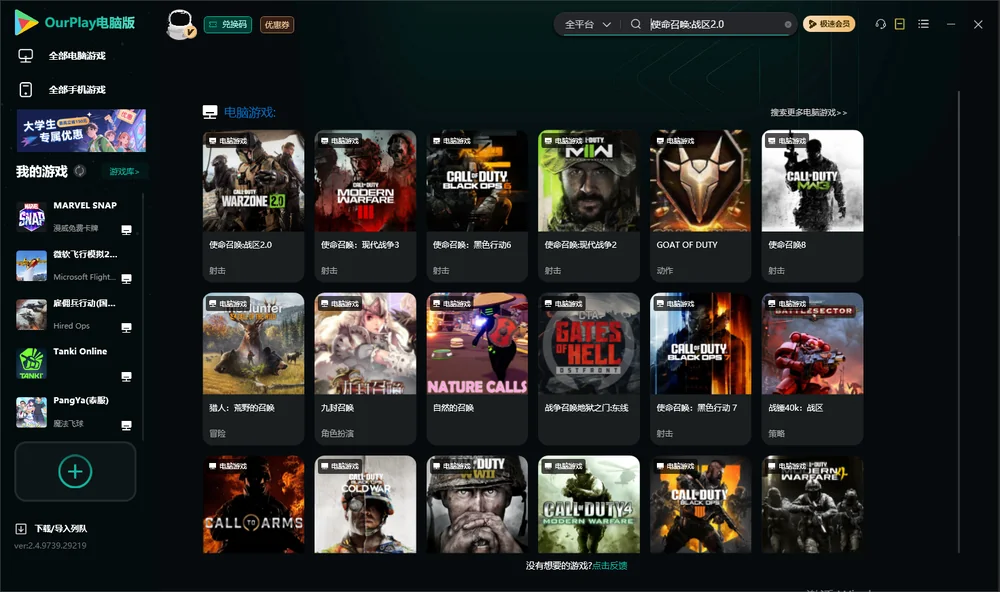Open the 九封召唤 game card

tap(365, 368)
